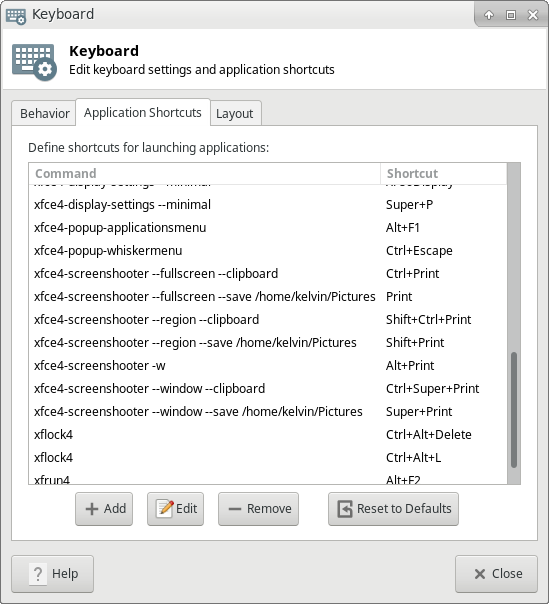Click the keyboard icon in title bar

click(16, 16)
